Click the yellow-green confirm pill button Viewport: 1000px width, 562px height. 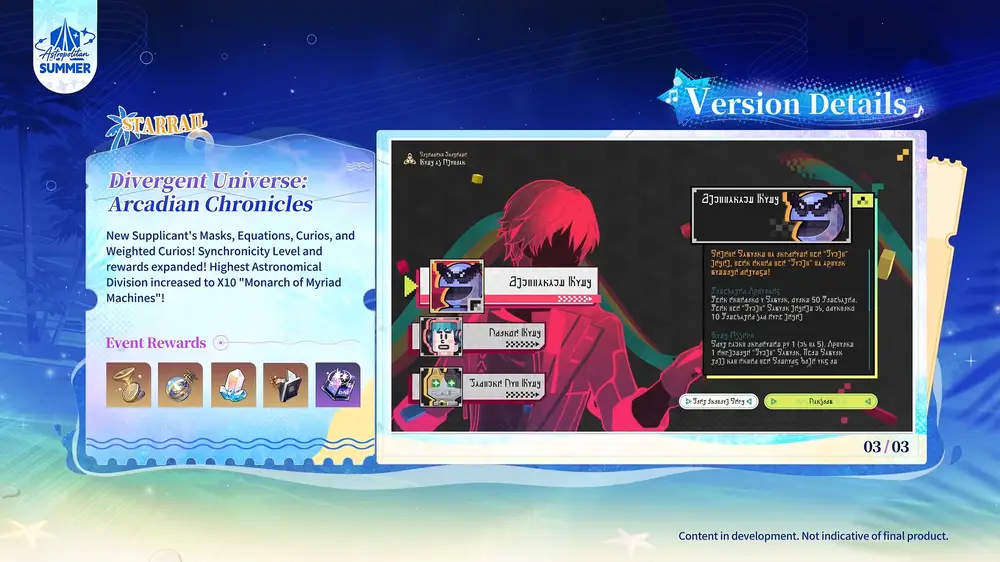(x=821, y=401)
